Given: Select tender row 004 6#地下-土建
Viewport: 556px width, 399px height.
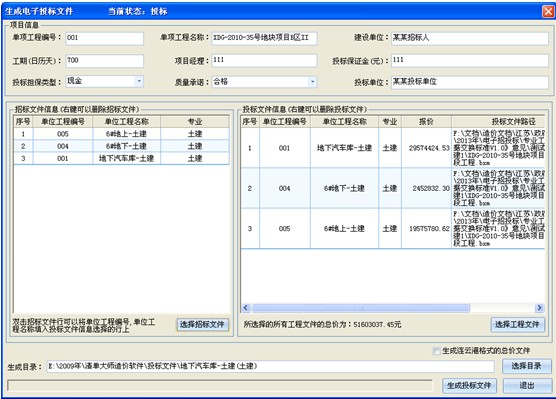Looking at the screenshot, I should (x=121, y=146).
